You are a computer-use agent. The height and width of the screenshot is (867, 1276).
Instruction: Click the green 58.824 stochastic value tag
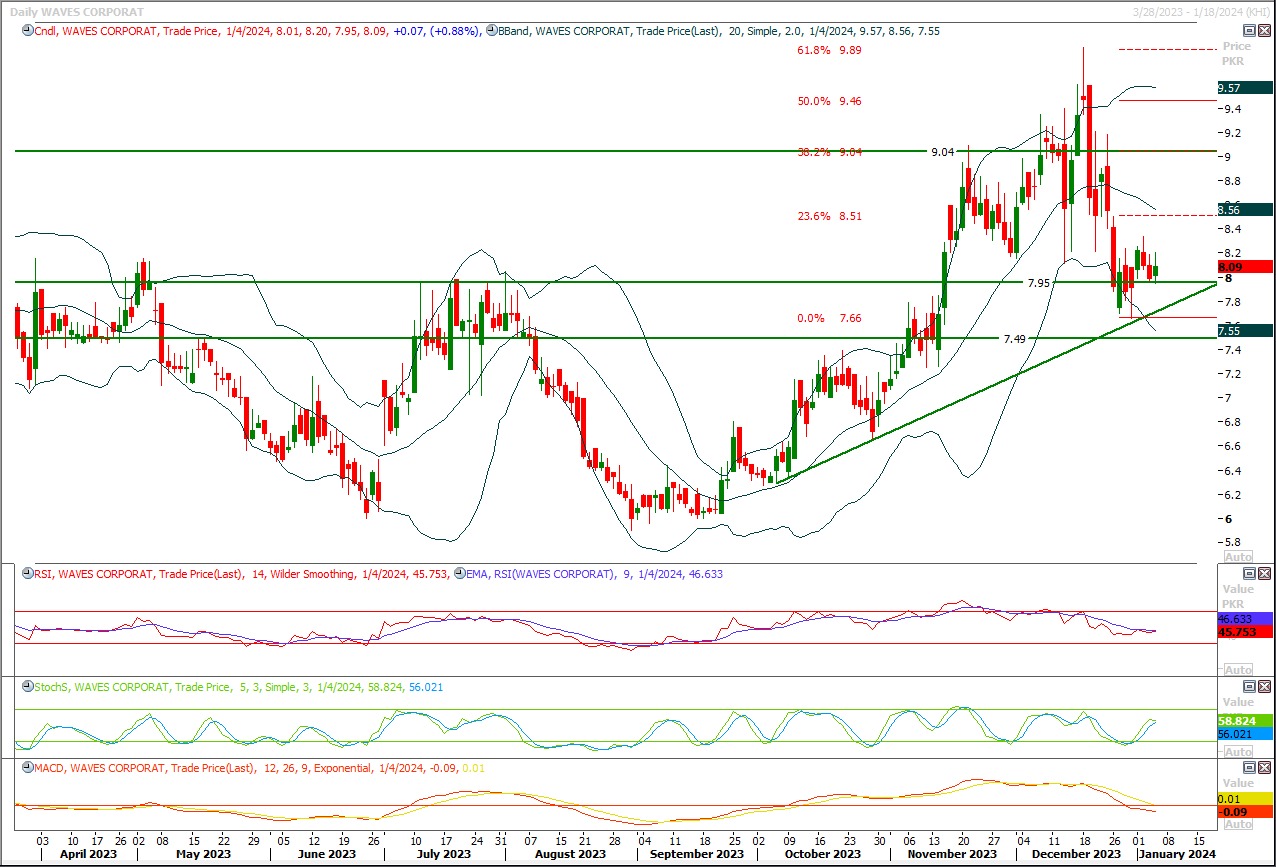point(1245,720)
